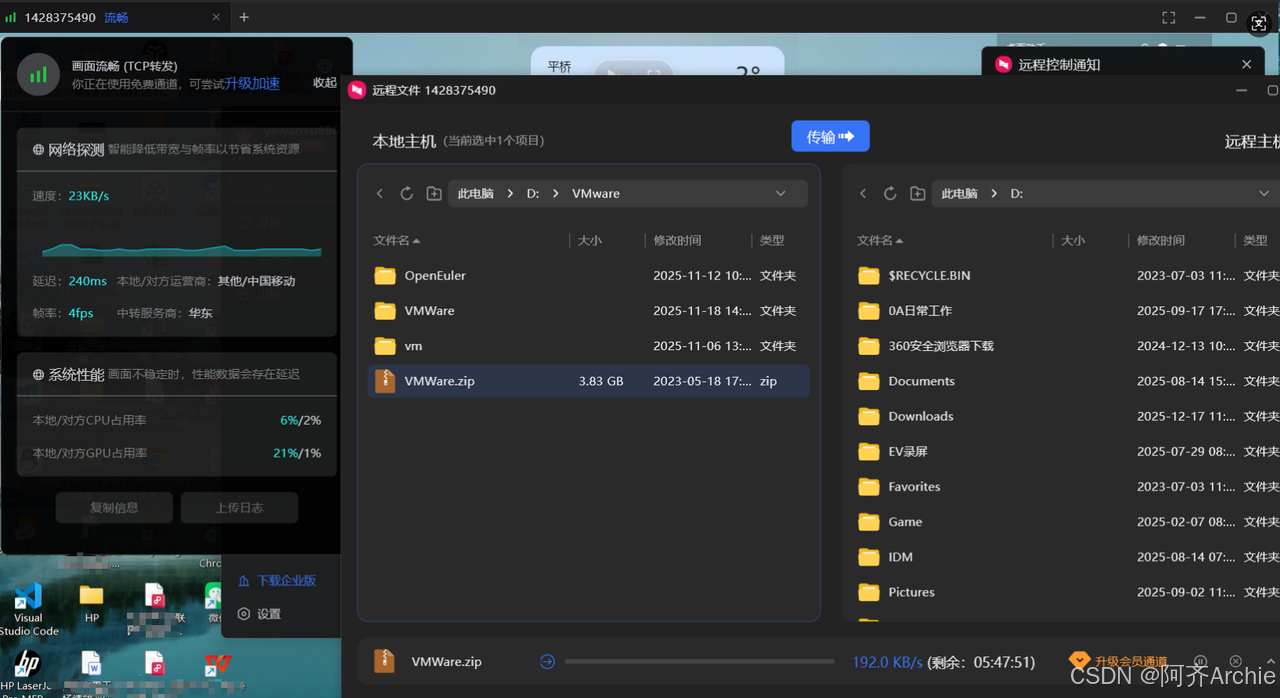The height and width of the screenshot is (698, 1280).
Task: Click the screenshot capture icon at top right
Action: click(x=1261, y=25)
